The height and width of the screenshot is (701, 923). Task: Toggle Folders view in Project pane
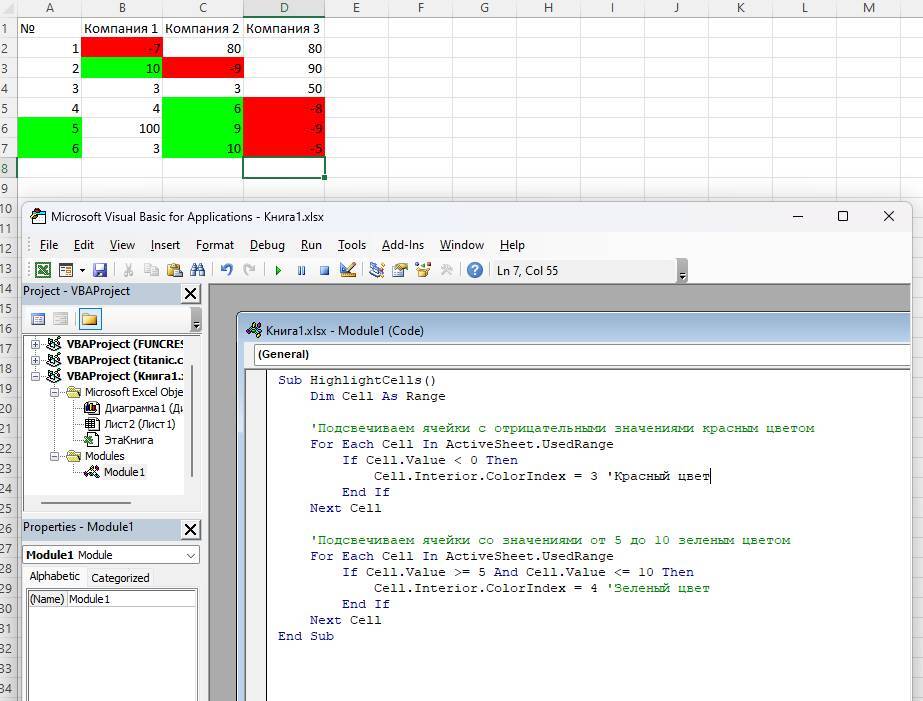(89, 319)
